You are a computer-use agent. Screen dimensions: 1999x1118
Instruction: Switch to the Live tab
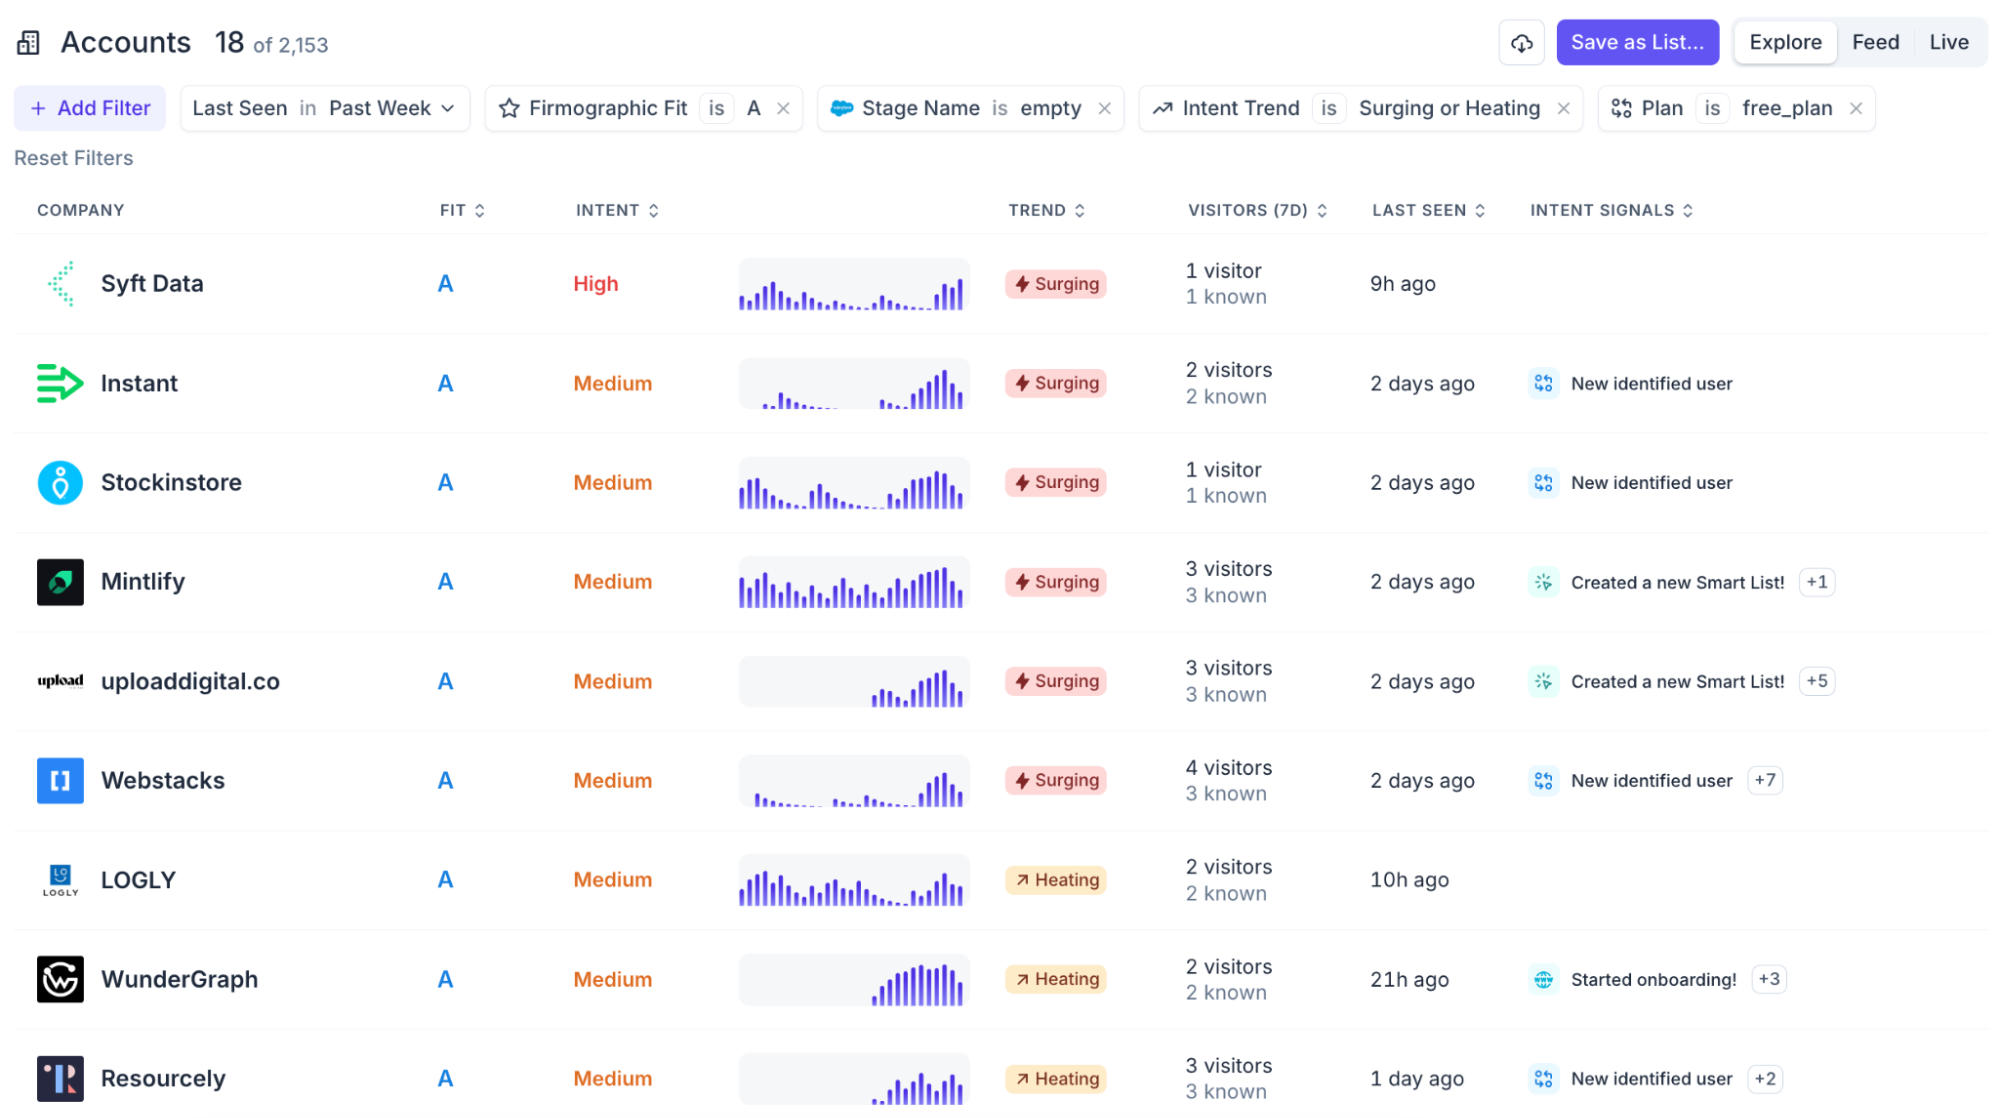click(x=1948, y=43)
